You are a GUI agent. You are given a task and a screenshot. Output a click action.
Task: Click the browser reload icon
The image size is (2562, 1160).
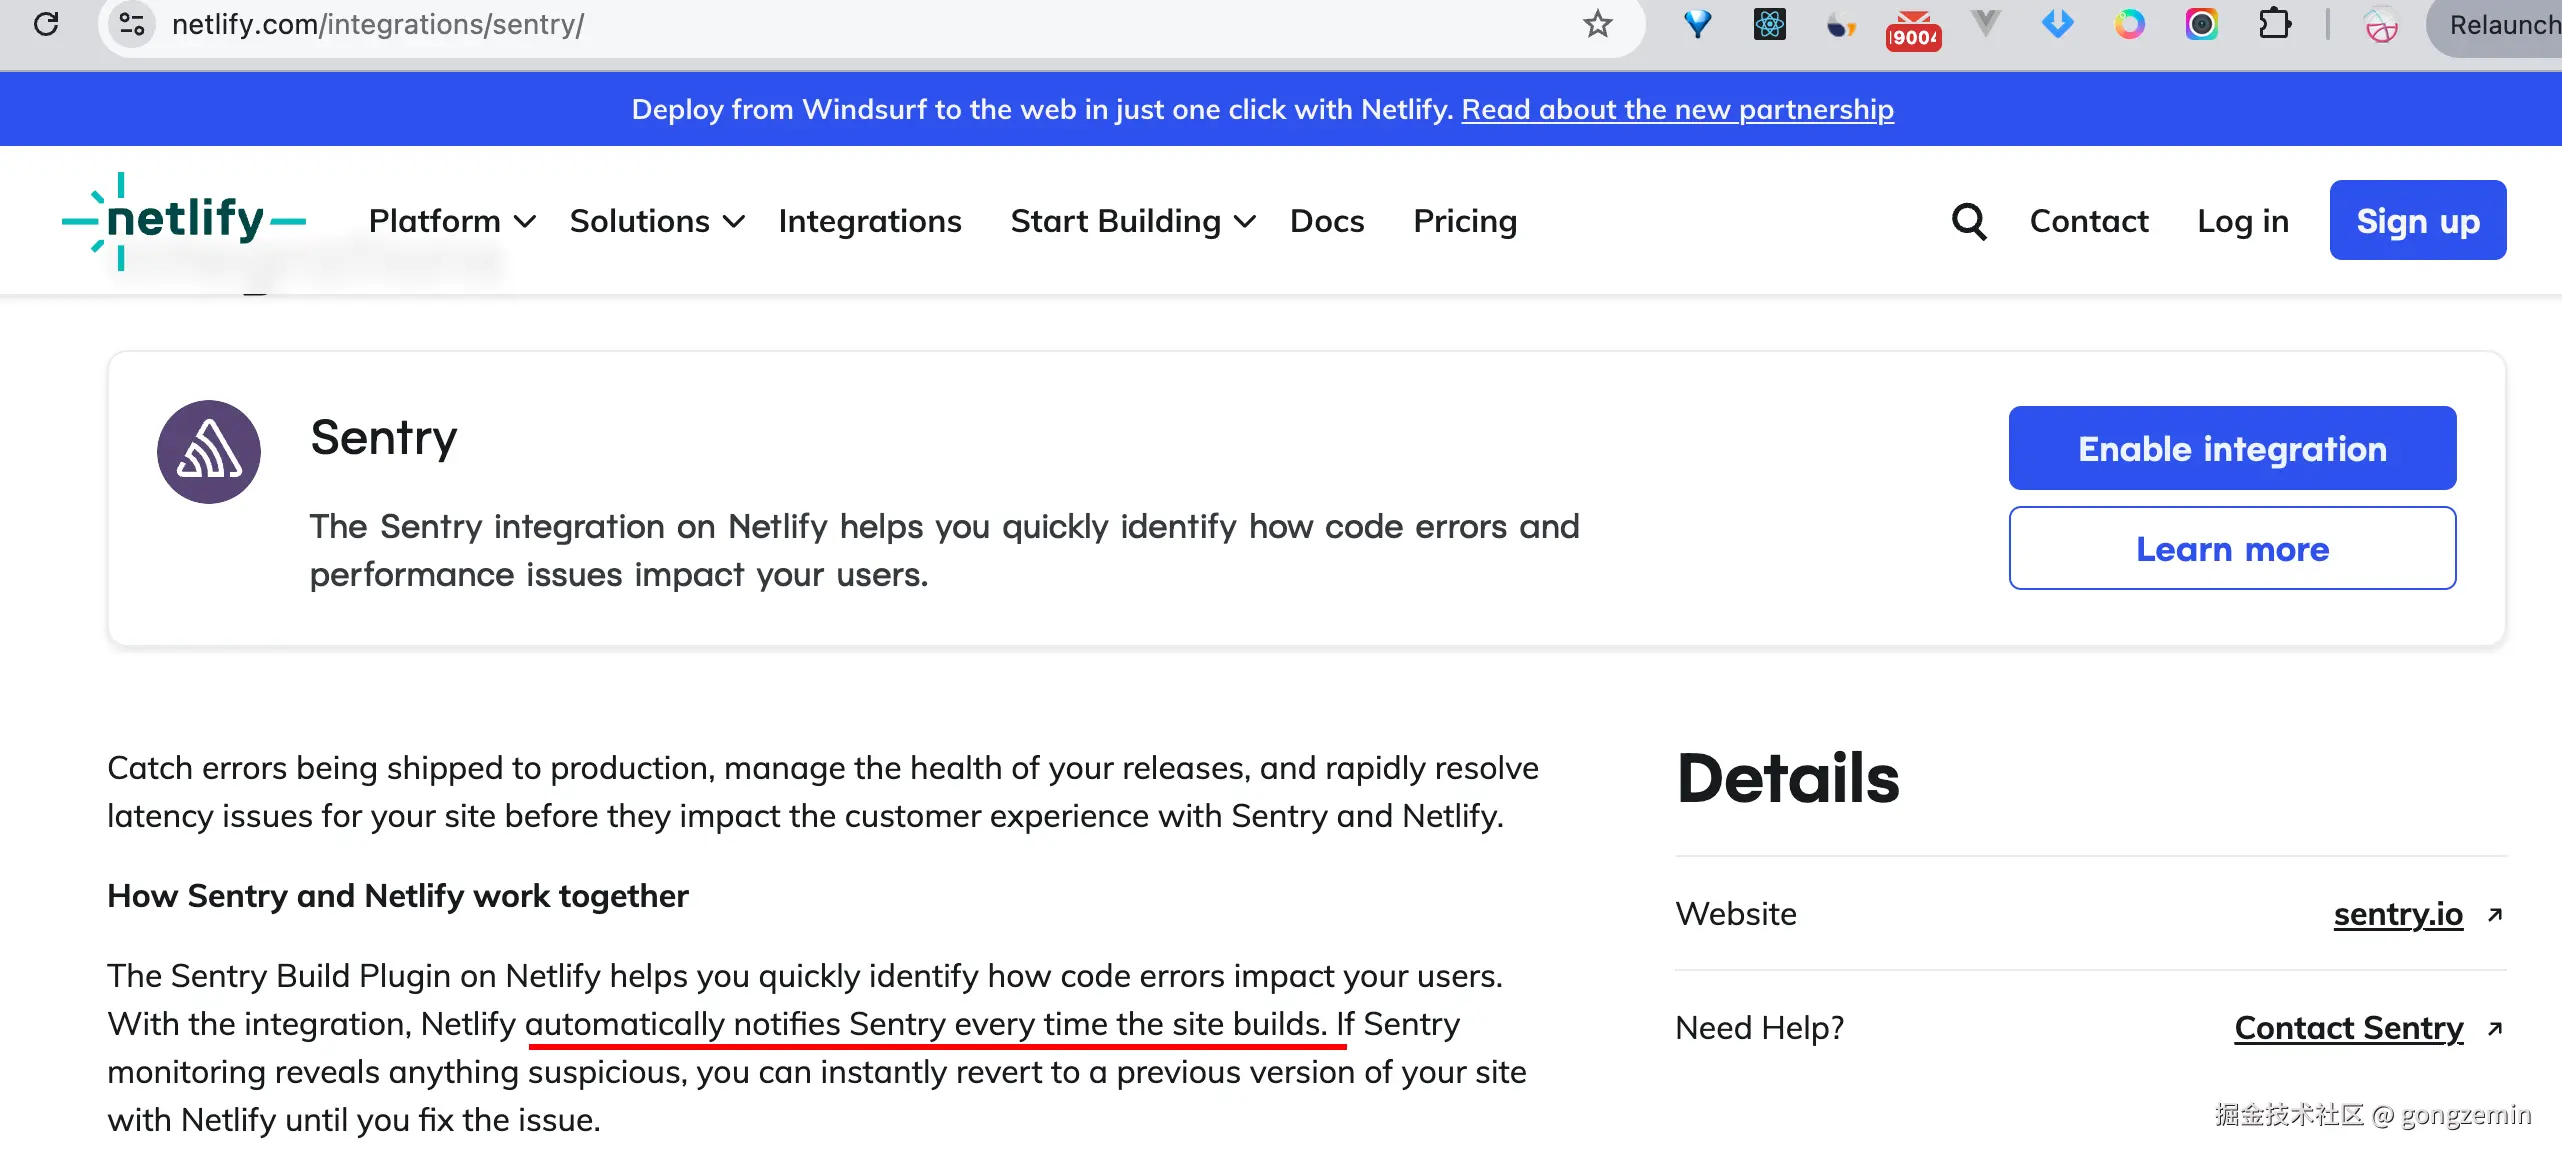tap(46, 24)
